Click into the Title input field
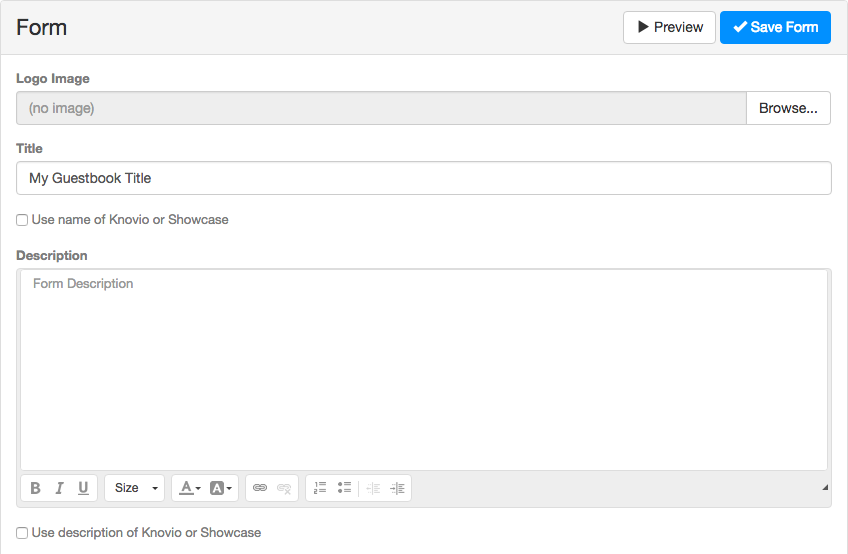Image resolution: width=848 pixels, height=554 pixels. click(423, 178)
